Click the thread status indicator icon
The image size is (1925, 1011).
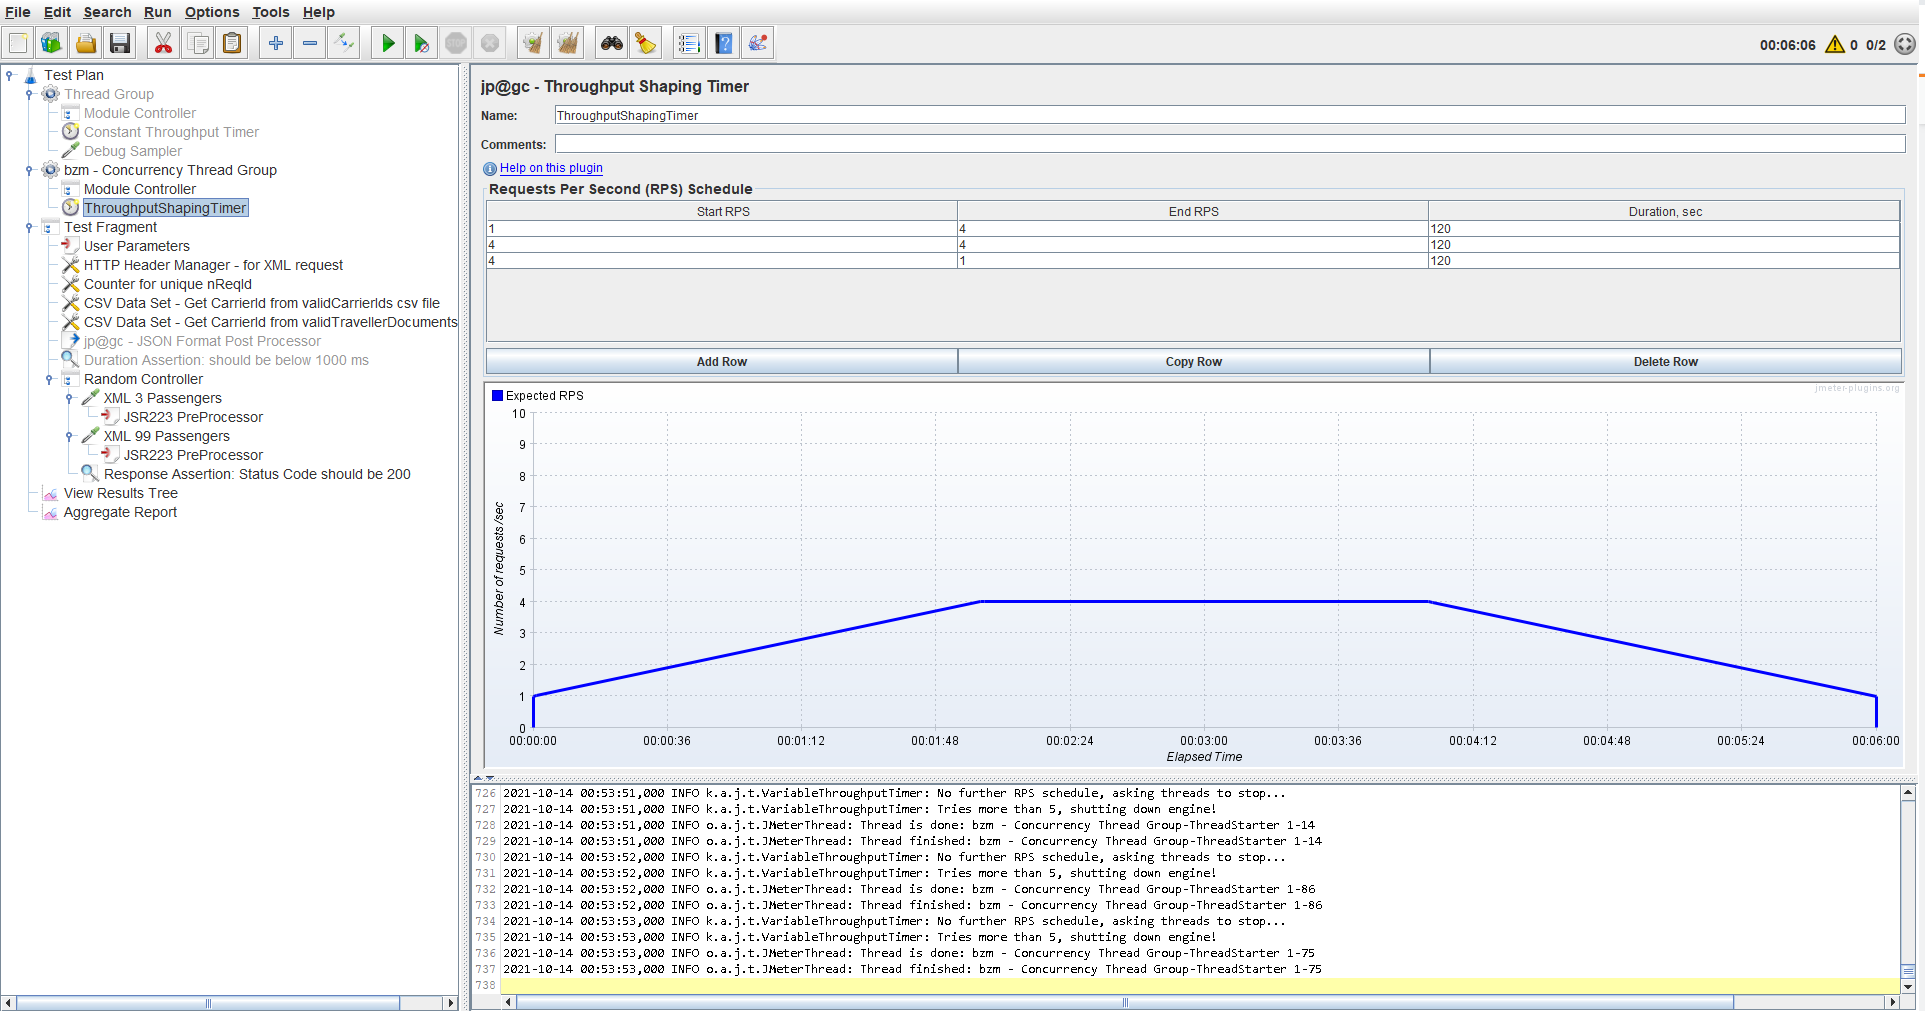[1905, 45]
